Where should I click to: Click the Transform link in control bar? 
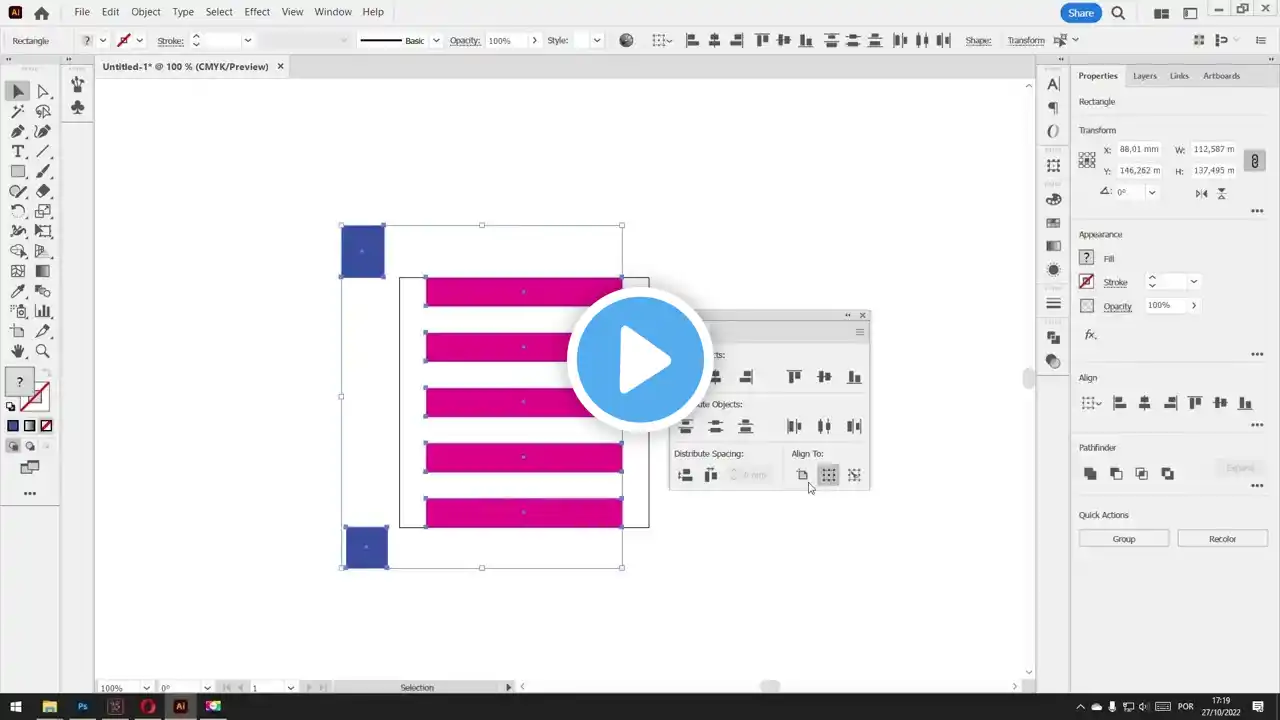pos(1026,41)
